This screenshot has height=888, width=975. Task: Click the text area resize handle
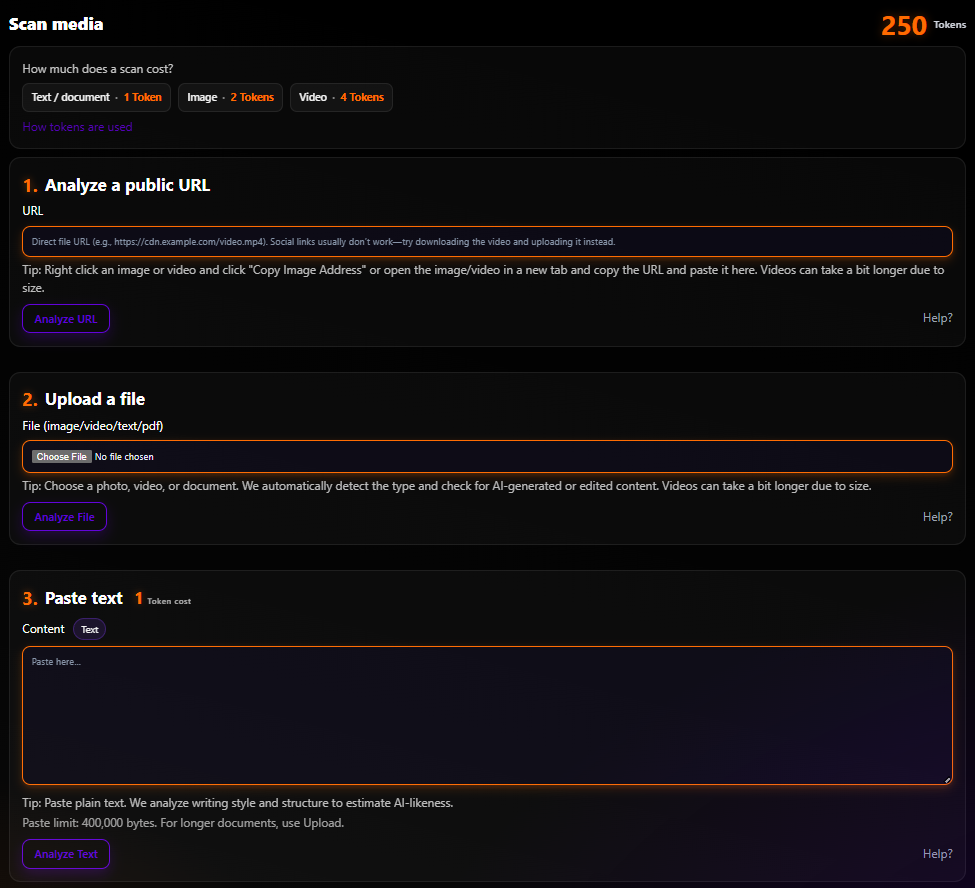pos(948,779)
